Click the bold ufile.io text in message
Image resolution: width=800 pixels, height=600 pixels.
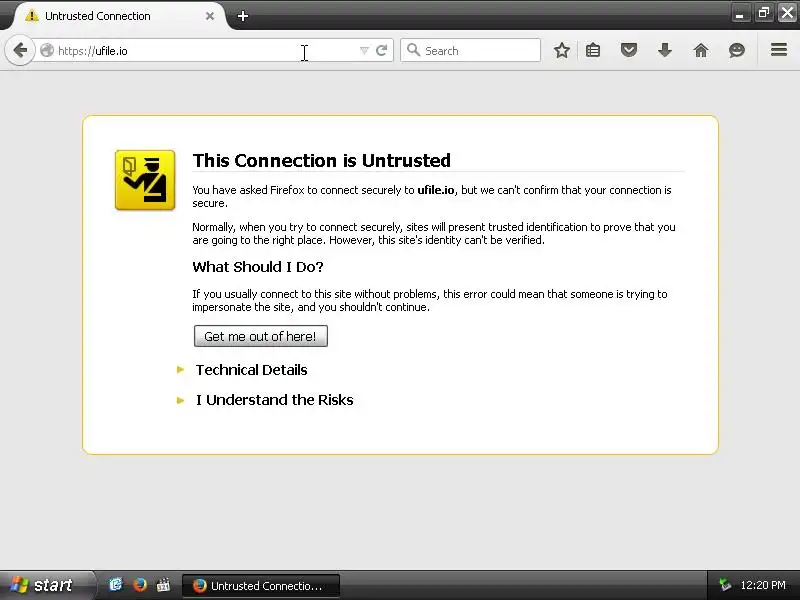click(436, 190)
